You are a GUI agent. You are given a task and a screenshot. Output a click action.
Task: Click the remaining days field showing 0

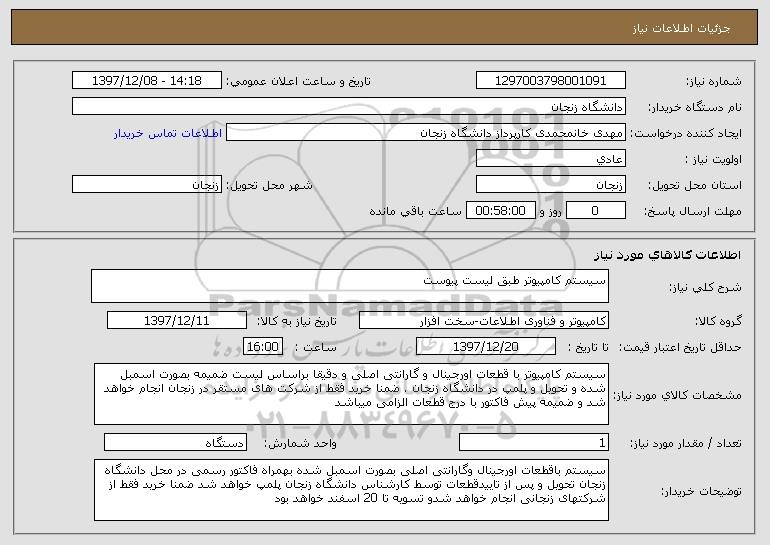[596, 210]
